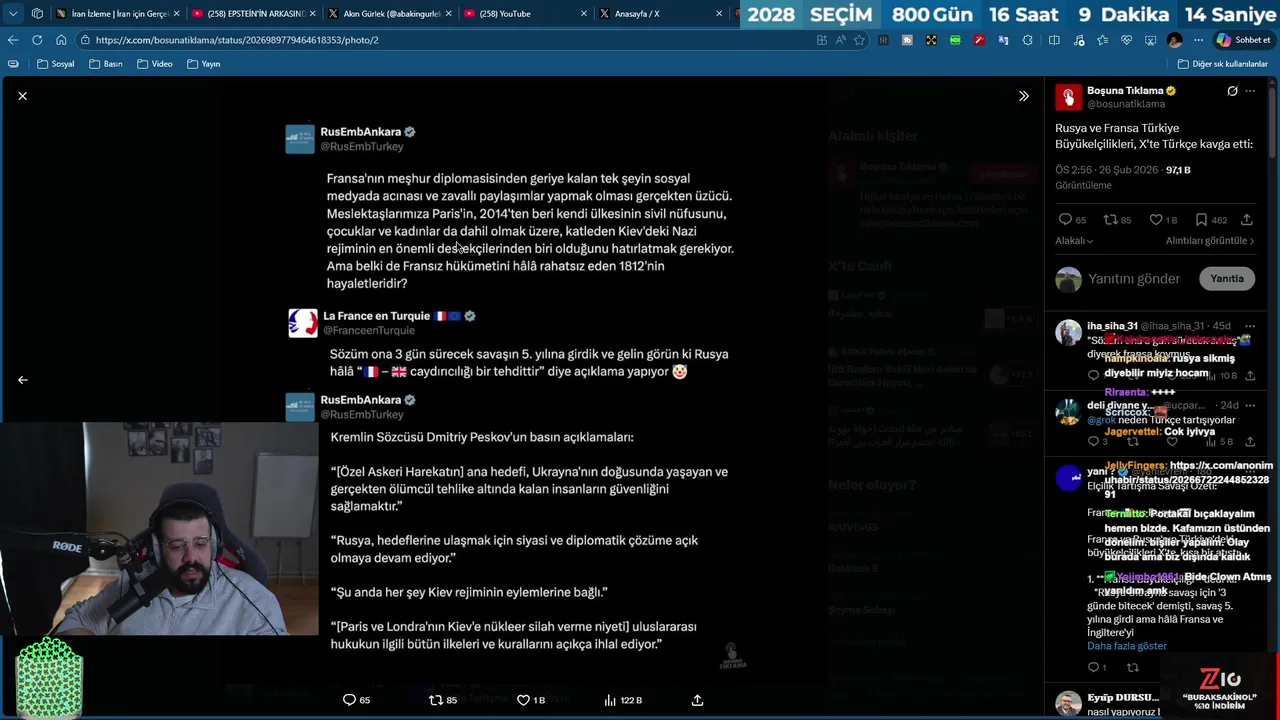
Task: Click the RusEmbAnkara name in the photo
Action: (x=360, y=132)
